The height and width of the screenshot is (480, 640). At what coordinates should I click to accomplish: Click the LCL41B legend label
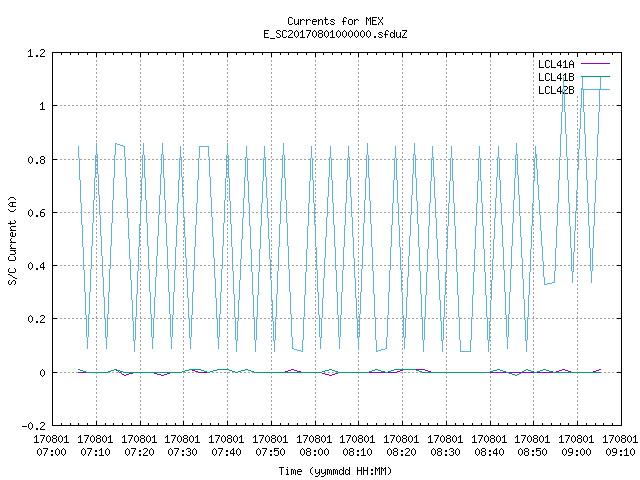pos(556,77)
